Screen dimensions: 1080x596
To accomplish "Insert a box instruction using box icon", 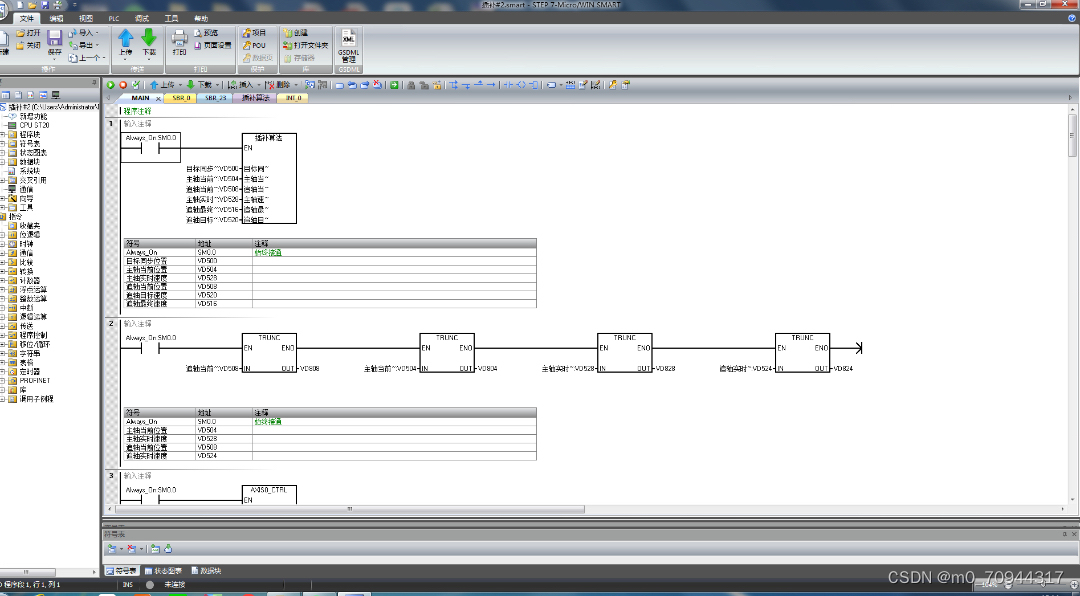I will [533, 85].
